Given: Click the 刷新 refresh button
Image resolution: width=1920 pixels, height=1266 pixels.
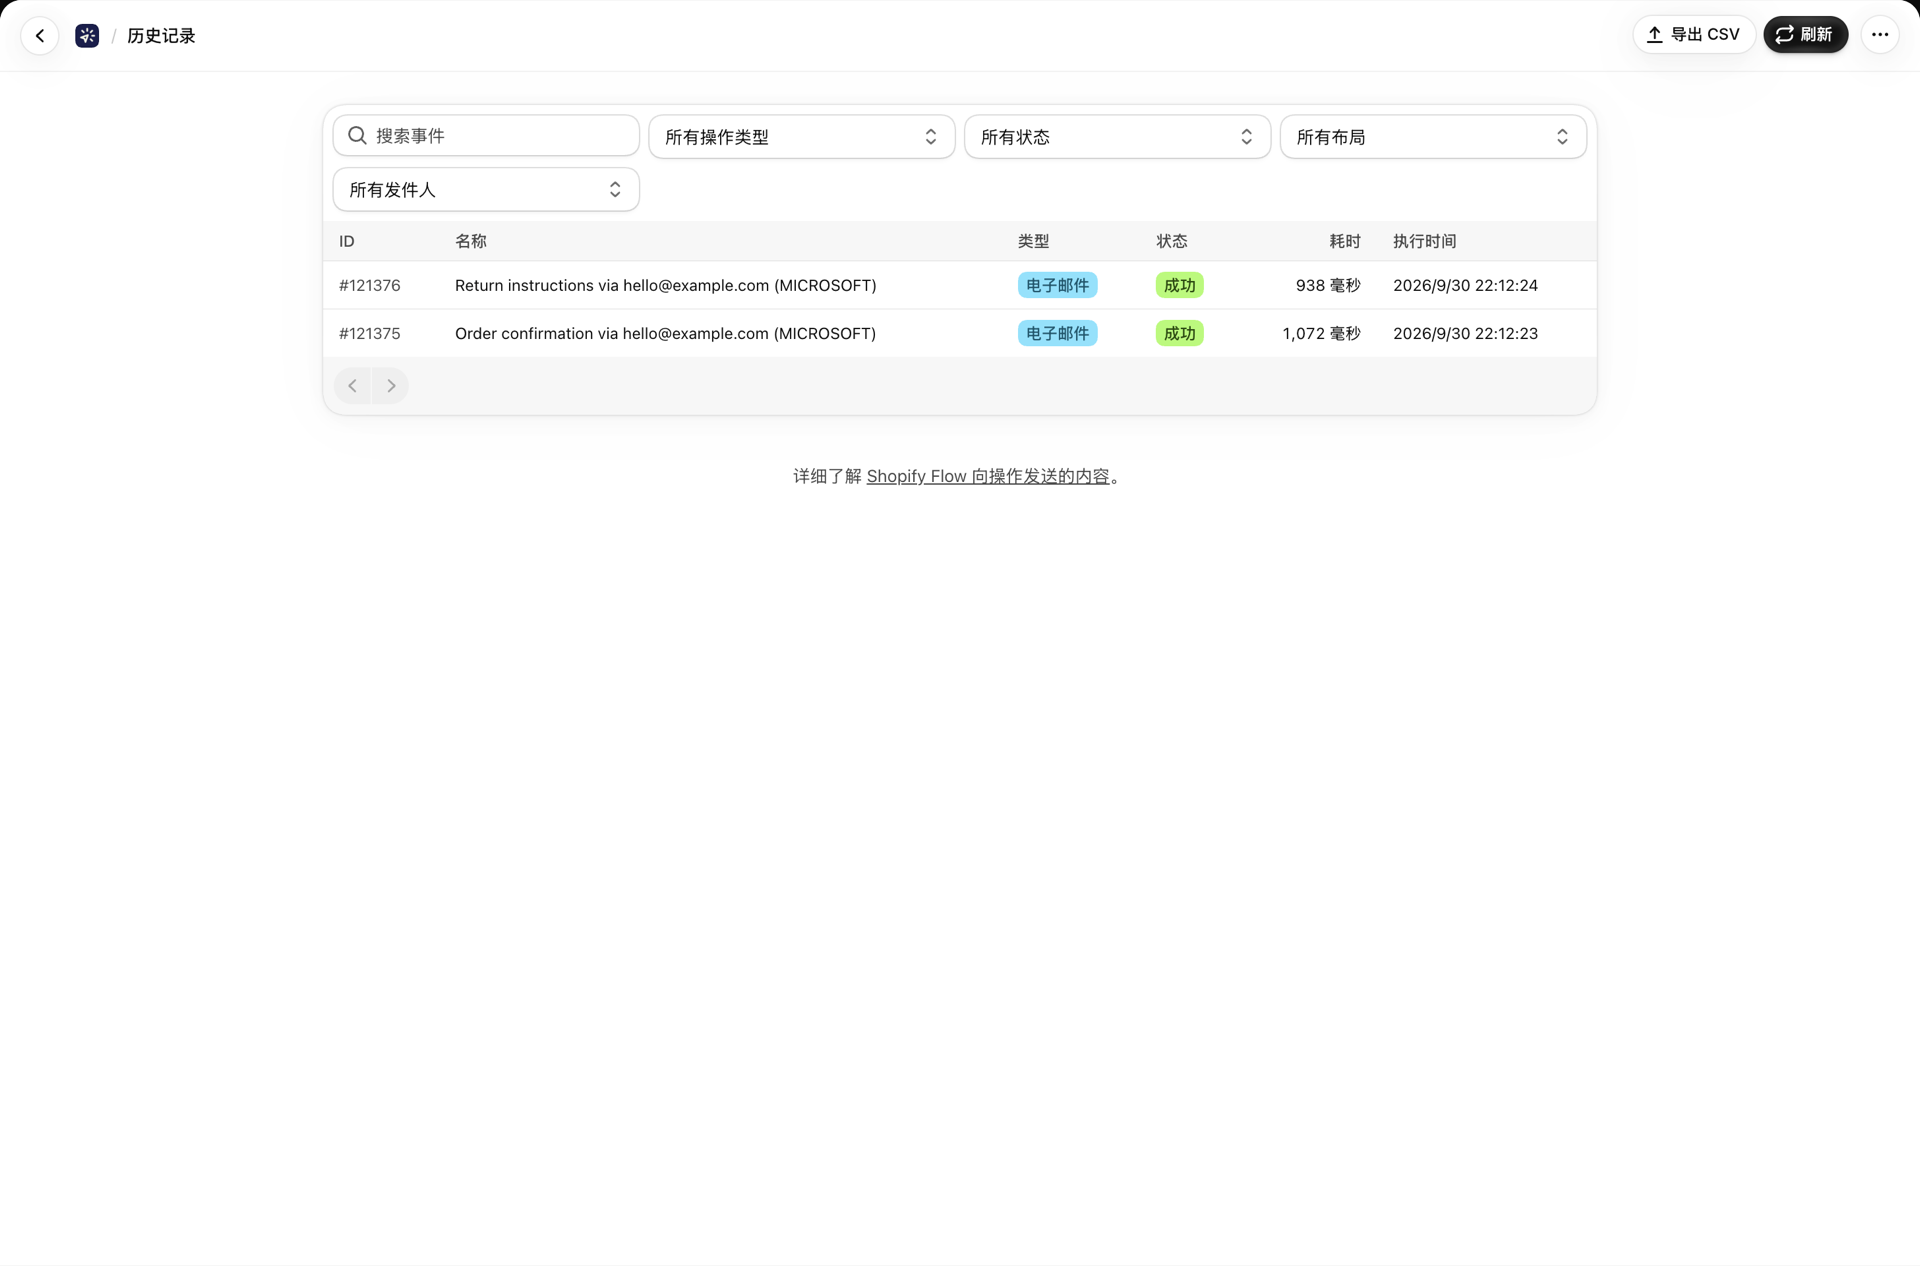Looking at the screenshot, I should coord(1805,35).
